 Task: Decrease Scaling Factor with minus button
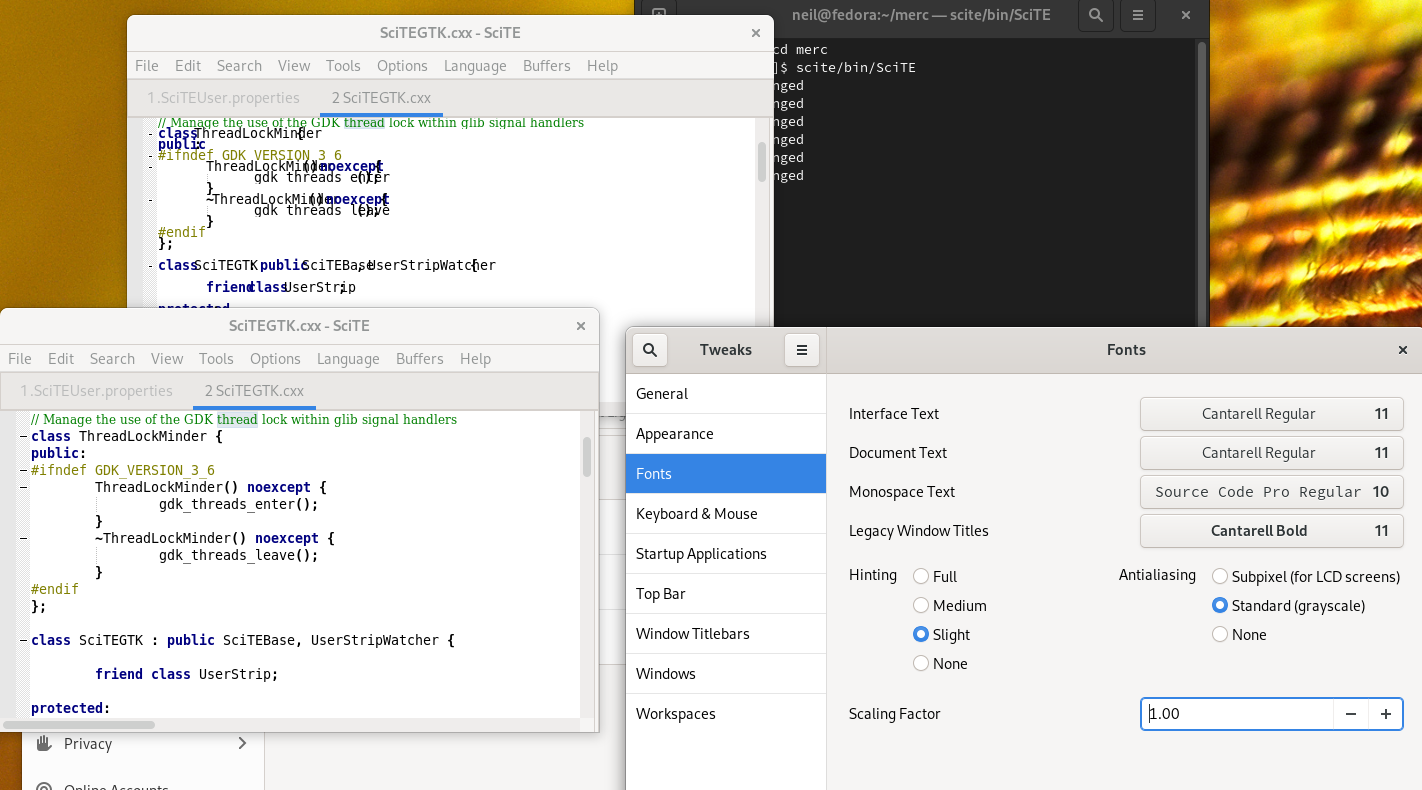click(x=1351, y=714)
